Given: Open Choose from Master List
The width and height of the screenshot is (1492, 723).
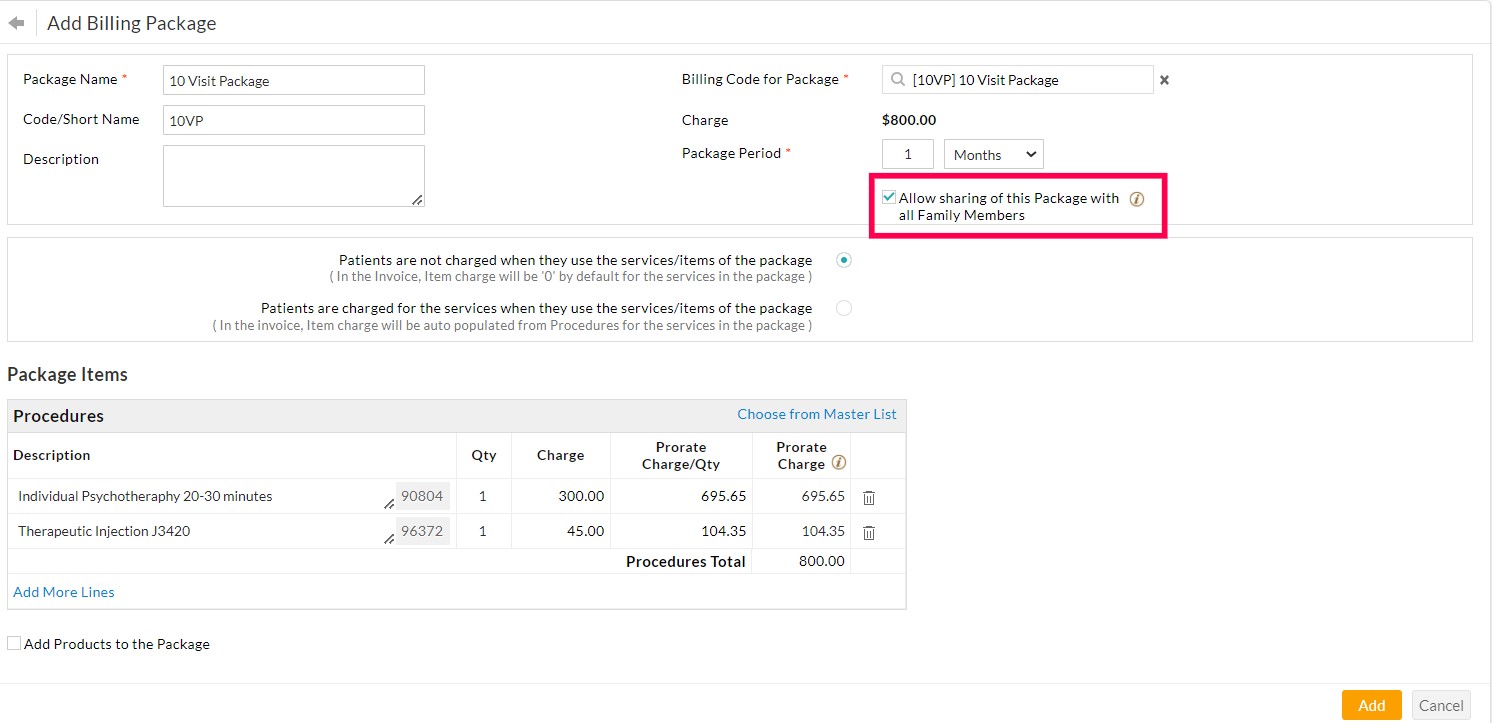Looking at the screenshot, I should tap(817, 414).
